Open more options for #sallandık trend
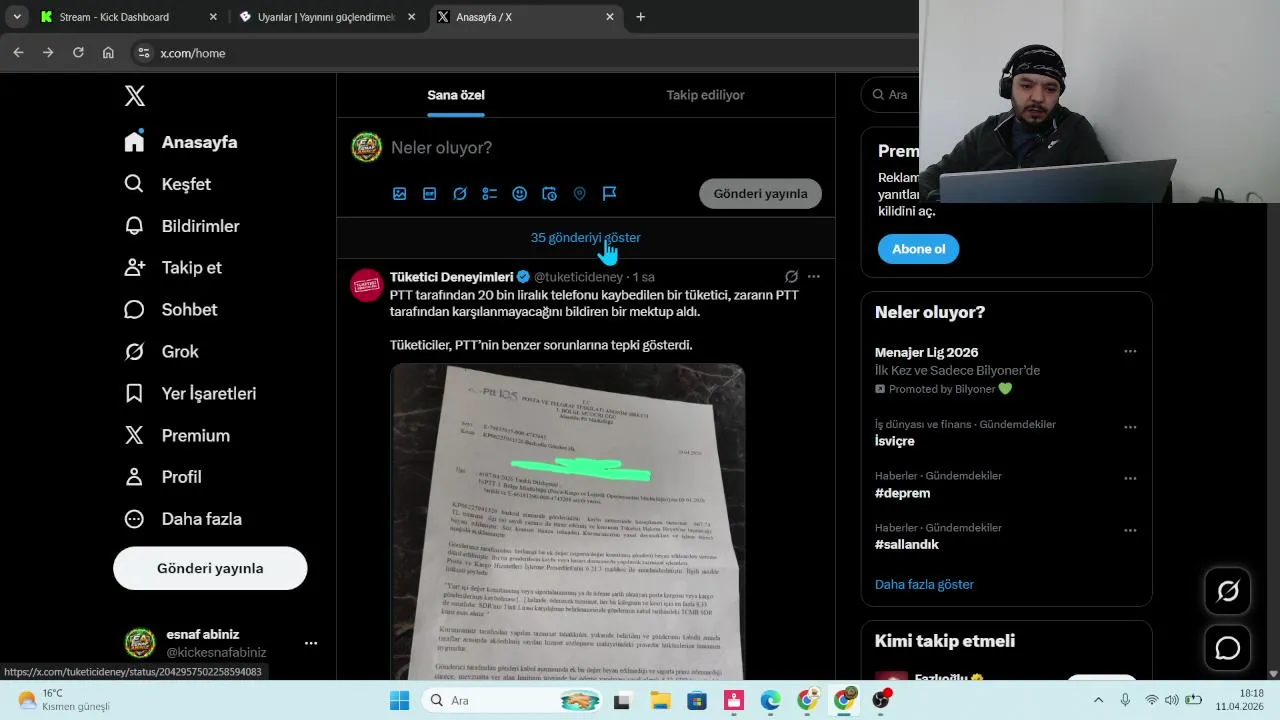 [1130, 530]
